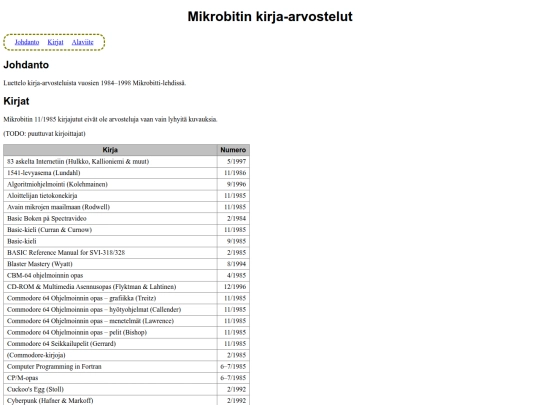Click the TODO: puuttuvat kirjoittajat note

44,133
